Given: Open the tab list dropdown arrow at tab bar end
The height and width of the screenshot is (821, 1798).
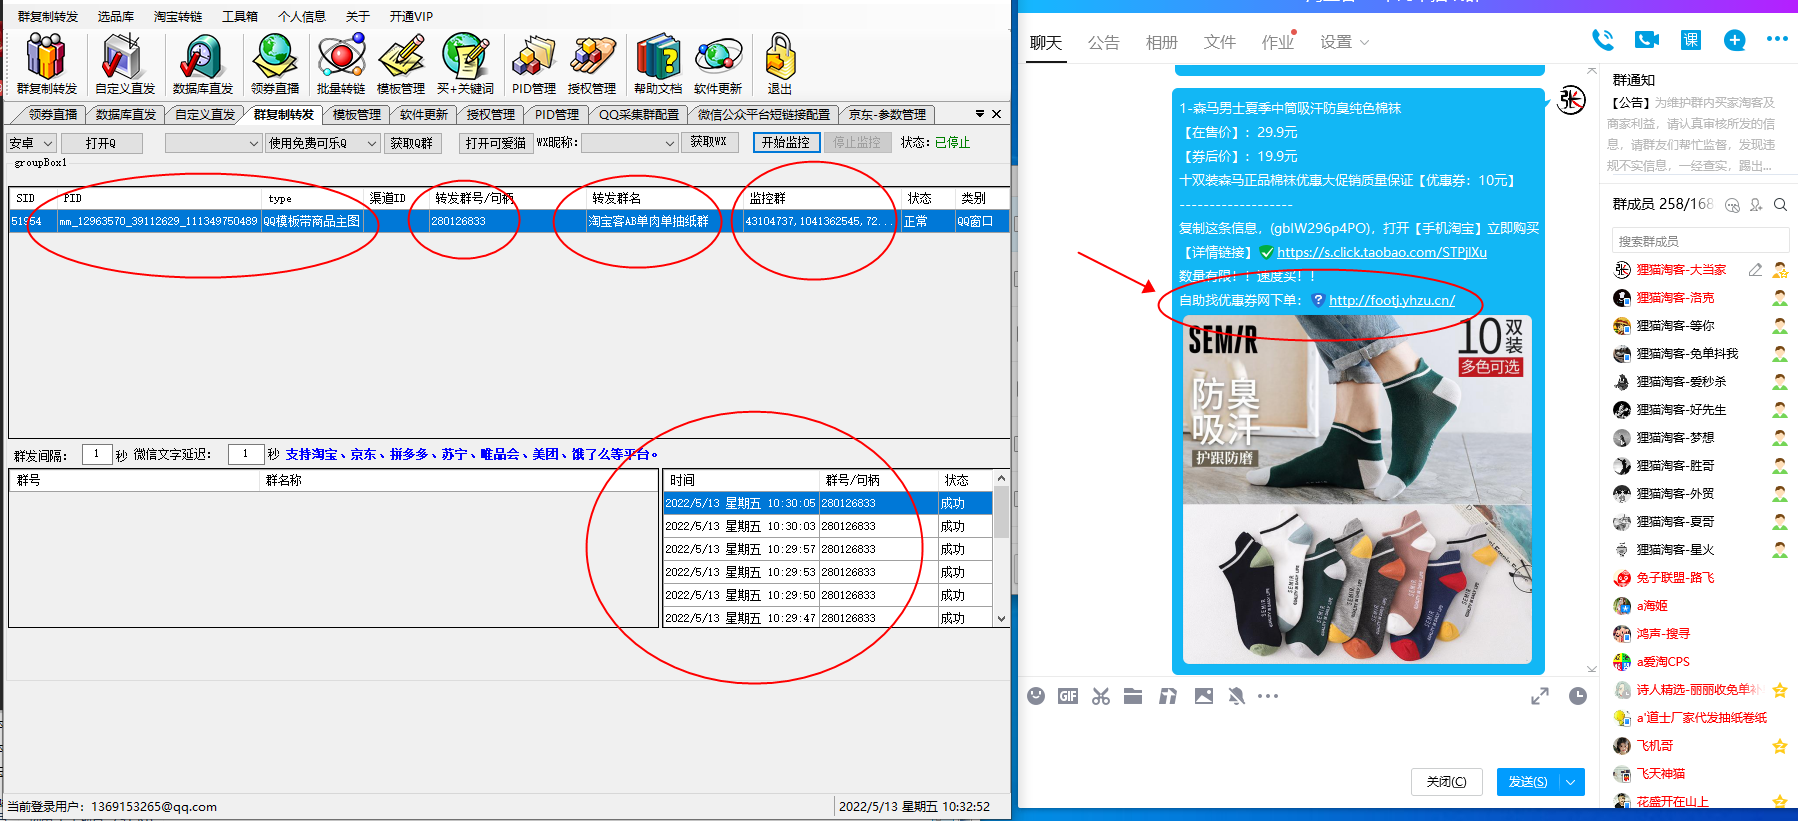Looking at the screenshot, I should pyautogui.click(x=980, y=114).
